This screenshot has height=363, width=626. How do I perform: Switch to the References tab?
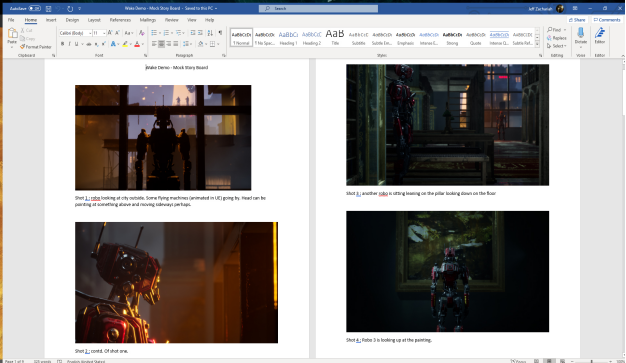[120, 20]
